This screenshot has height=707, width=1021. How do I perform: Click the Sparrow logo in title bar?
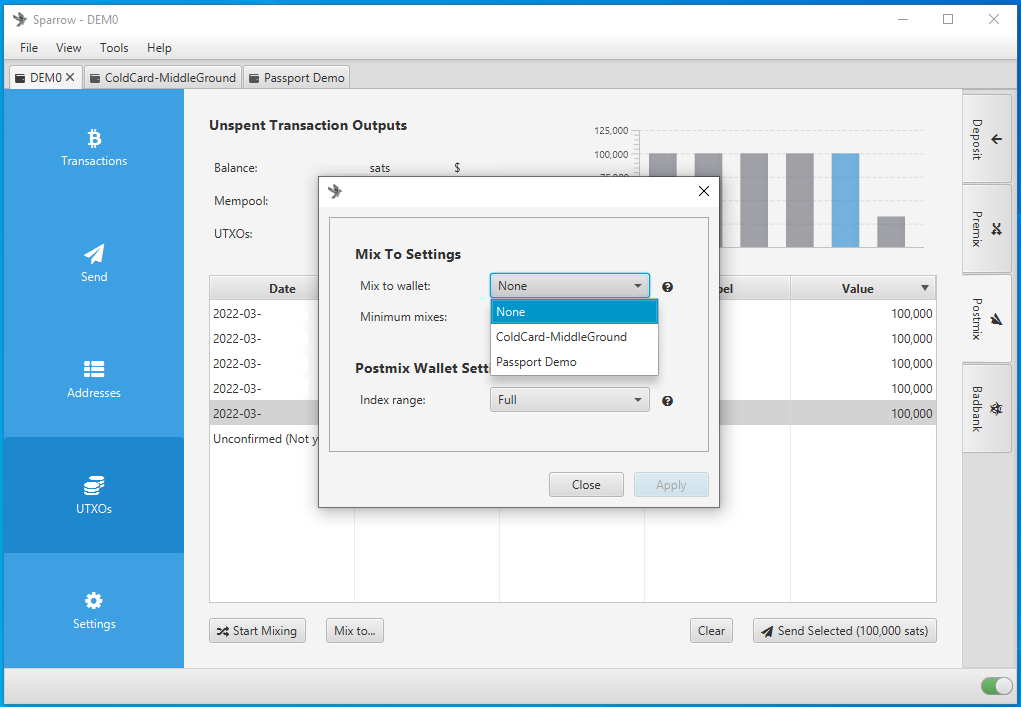click(x=20, y=20)
